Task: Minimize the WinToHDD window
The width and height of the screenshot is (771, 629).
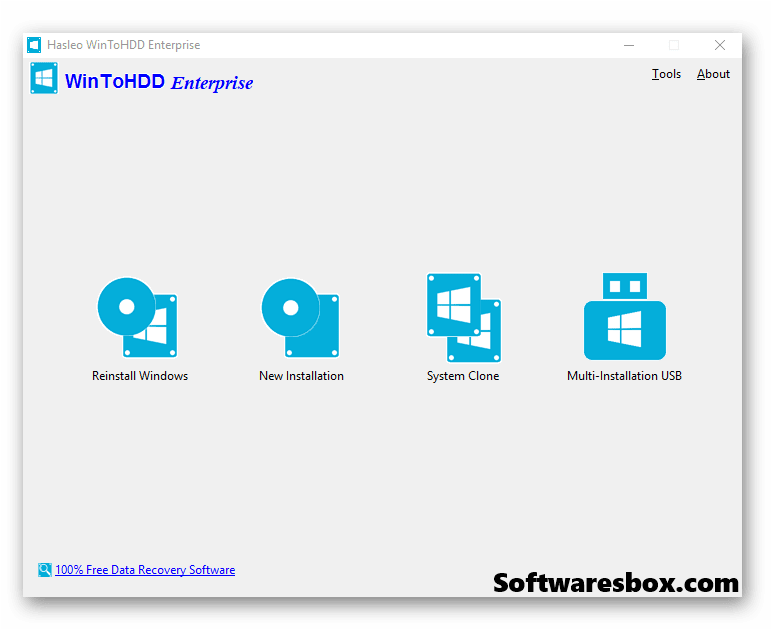Action: [629, 45]
